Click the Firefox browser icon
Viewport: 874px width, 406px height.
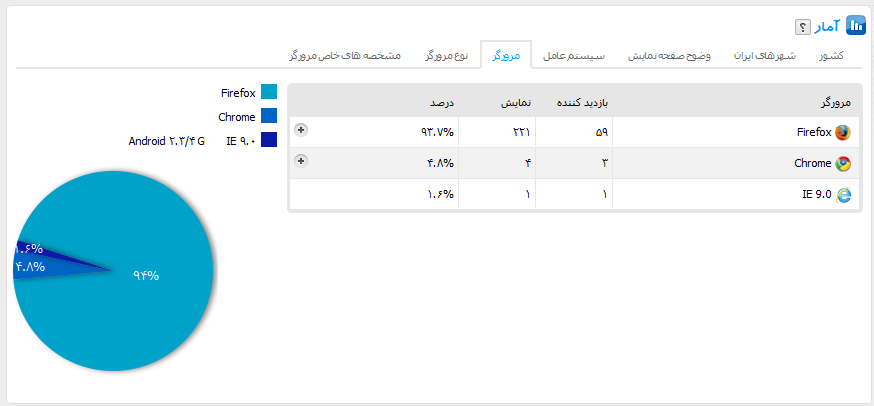click(x=842, y=132)
